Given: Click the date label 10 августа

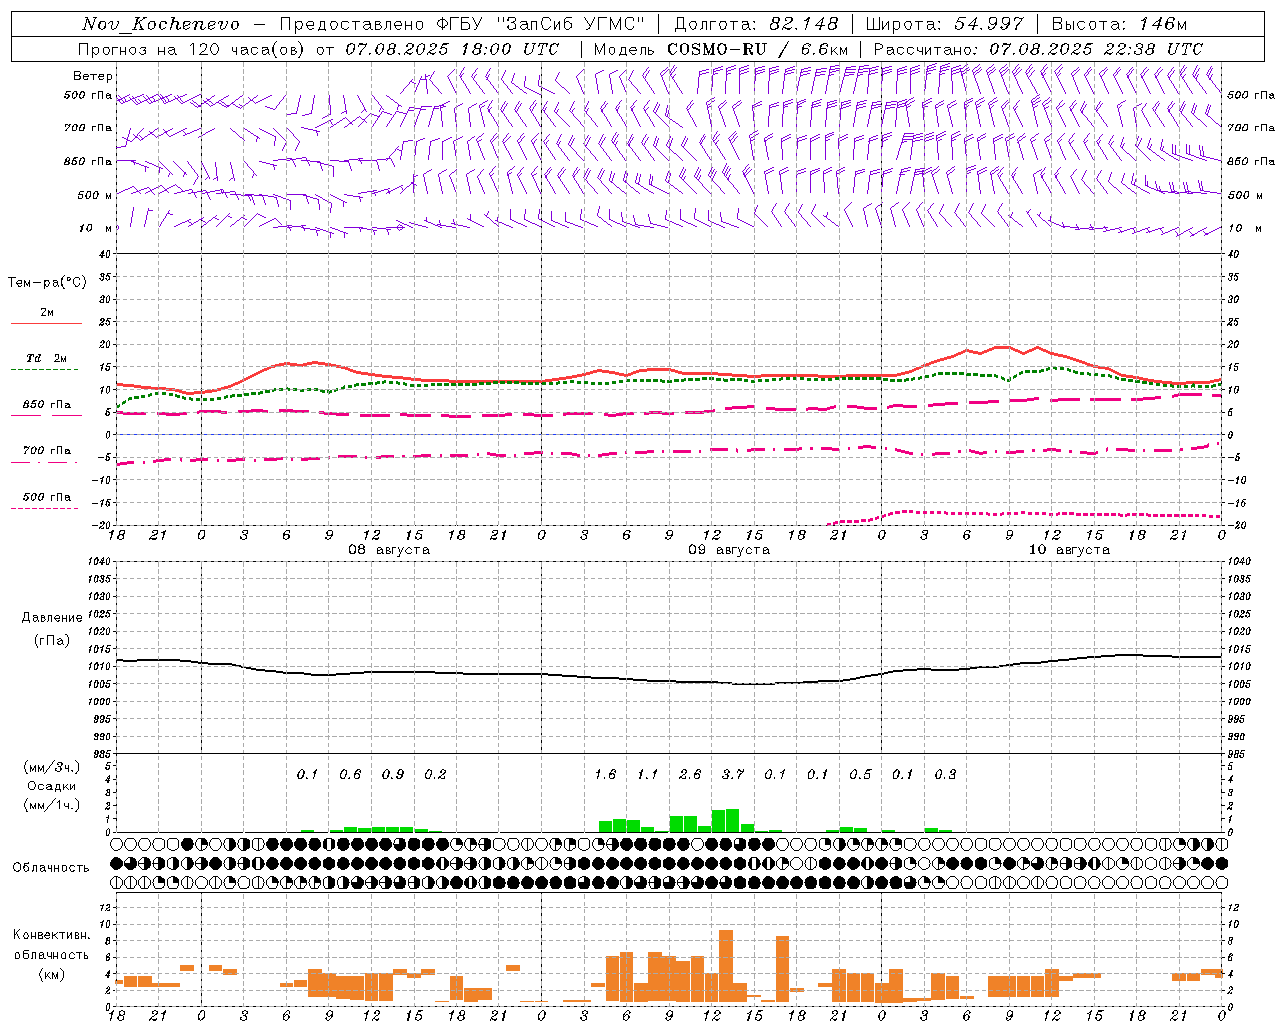Looking at the screenshot, I should pyautogui.click(x=1069, y=550).
